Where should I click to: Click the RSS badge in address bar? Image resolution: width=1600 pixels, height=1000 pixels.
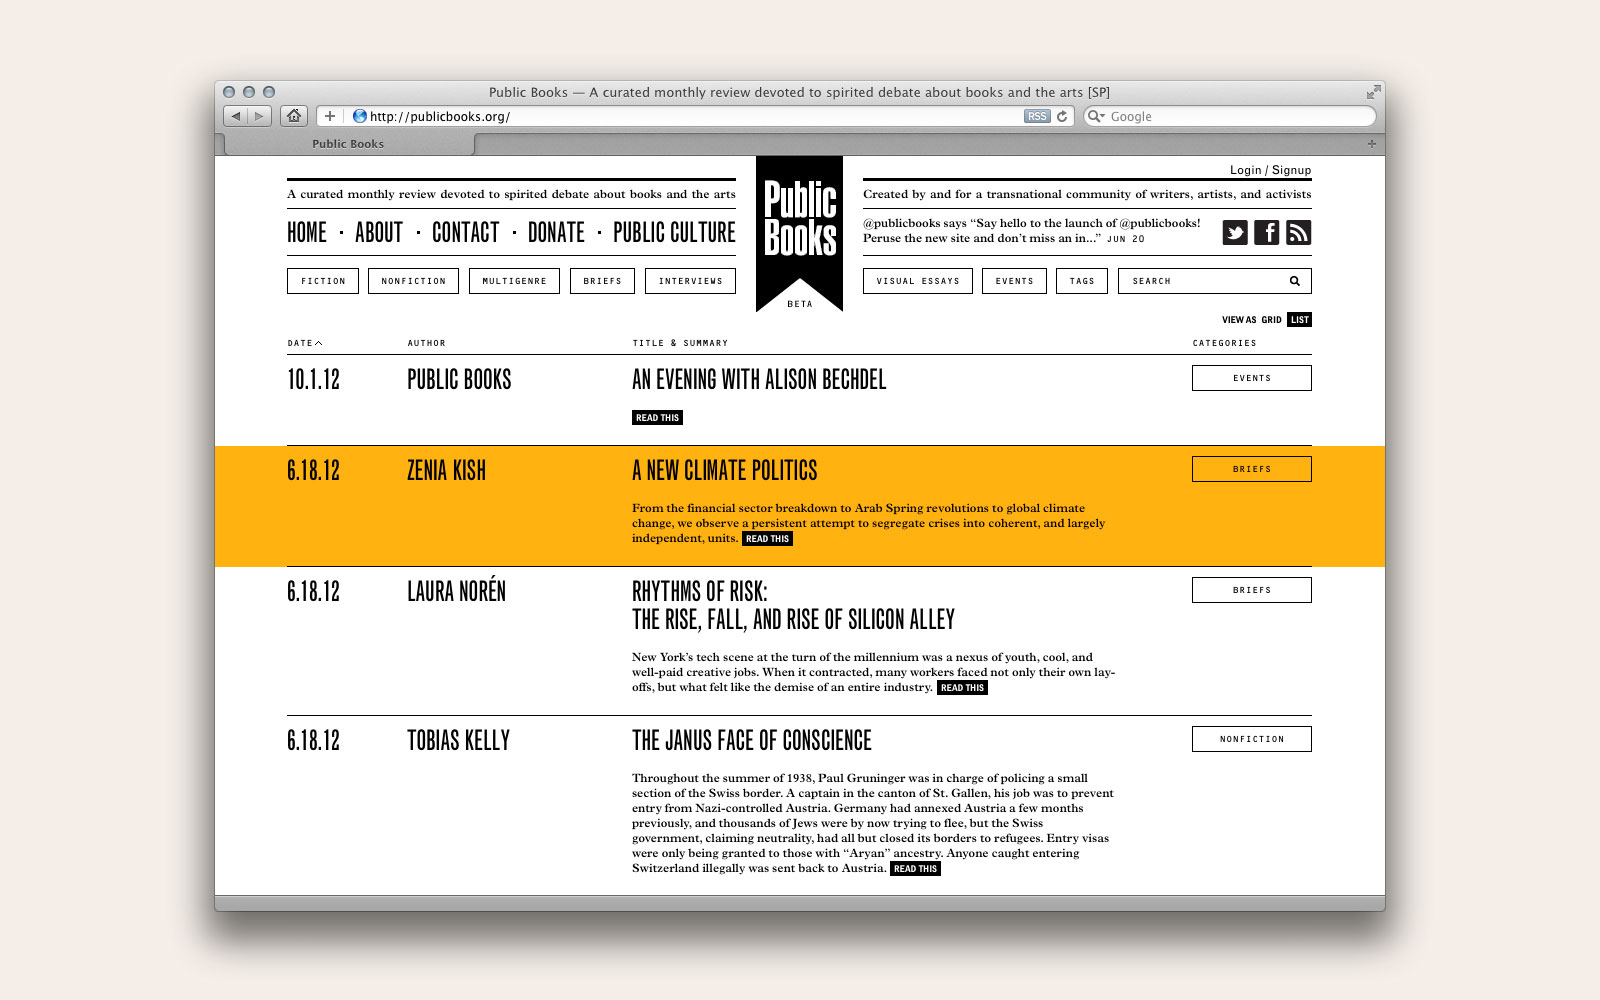[x=1037, y=116]
